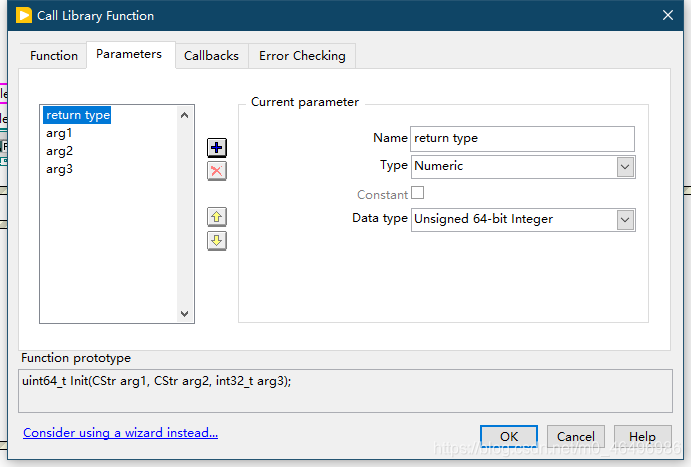Image resolution: width=691 pixels, height=467 pixels.
Task: Open the Callbacks tab
Action: click(212, 56)
